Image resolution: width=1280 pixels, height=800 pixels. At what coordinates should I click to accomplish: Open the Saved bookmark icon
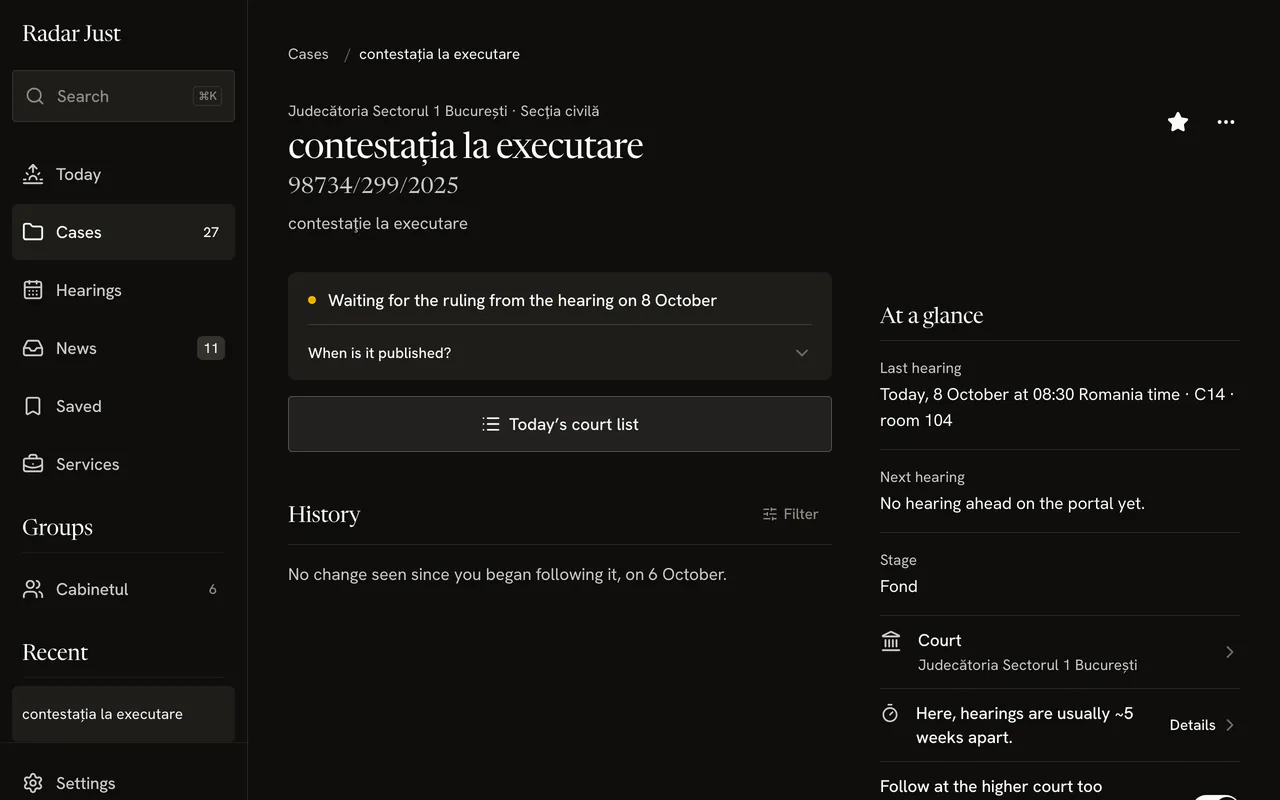[x=33, y=406]
